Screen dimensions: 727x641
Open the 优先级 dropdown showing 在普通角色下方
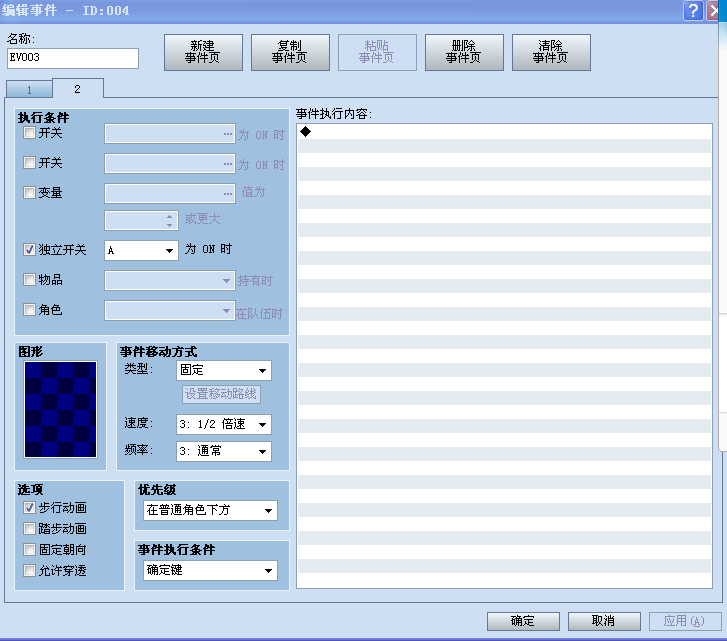pos(210,511)
